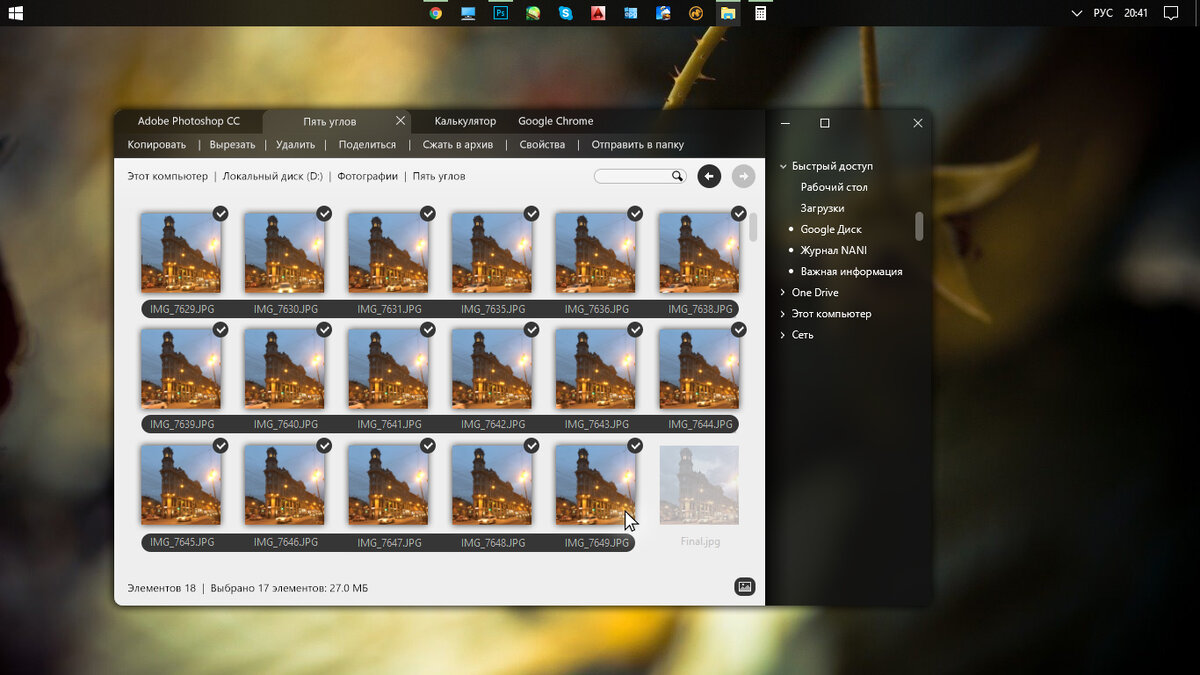
Task: Open the notification center icon
Action: 1172,13
